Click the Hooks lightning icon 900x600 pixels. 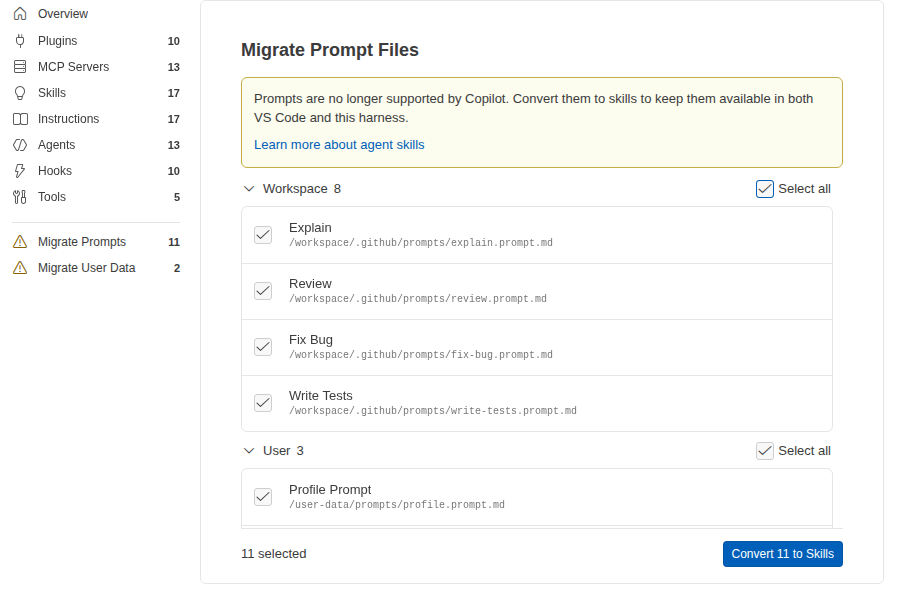click(x=20, y=171)
